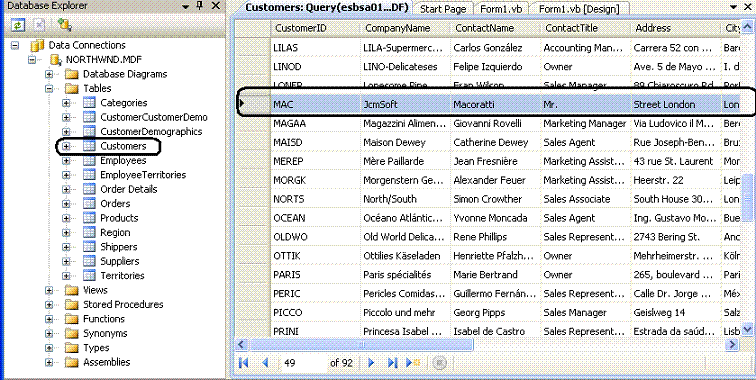Select the CustomerCustomerDemo table
Image resolution: width=756 pixels, height=380 pixels.
154,117
